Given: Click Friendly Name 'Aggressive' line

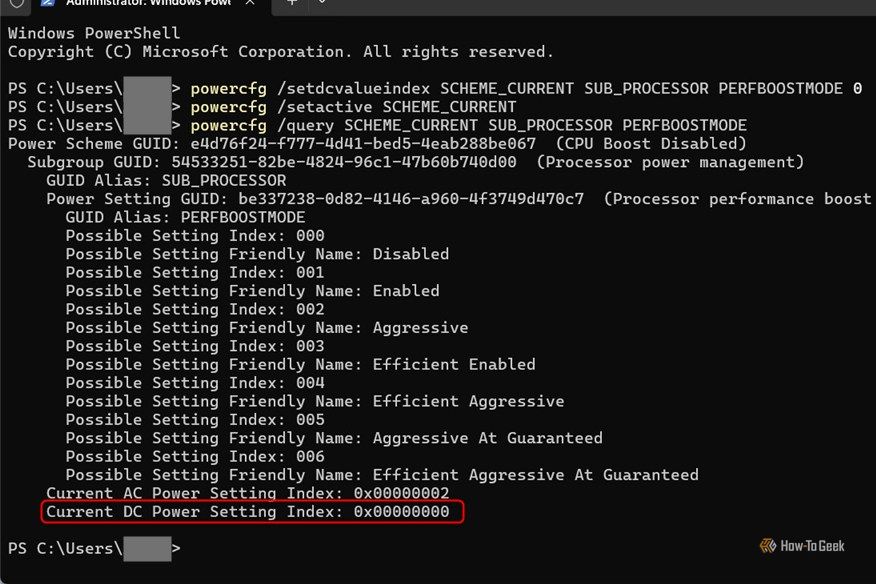Looking at the screenshot, I should (x=267, y=328).
